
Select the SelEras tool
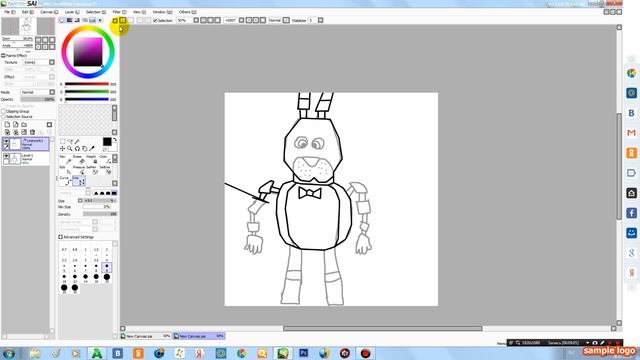pos(105,170)
